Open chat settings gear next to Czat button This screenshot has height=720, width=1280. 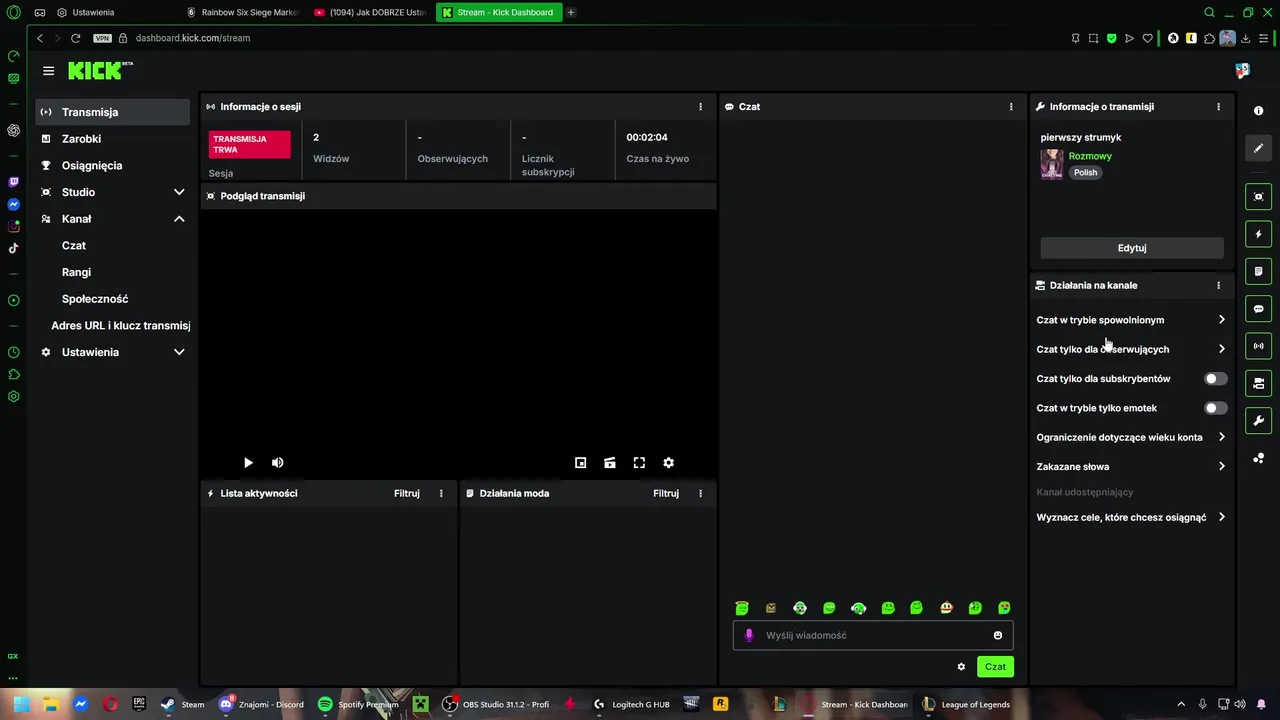click(x=961, y=667)
